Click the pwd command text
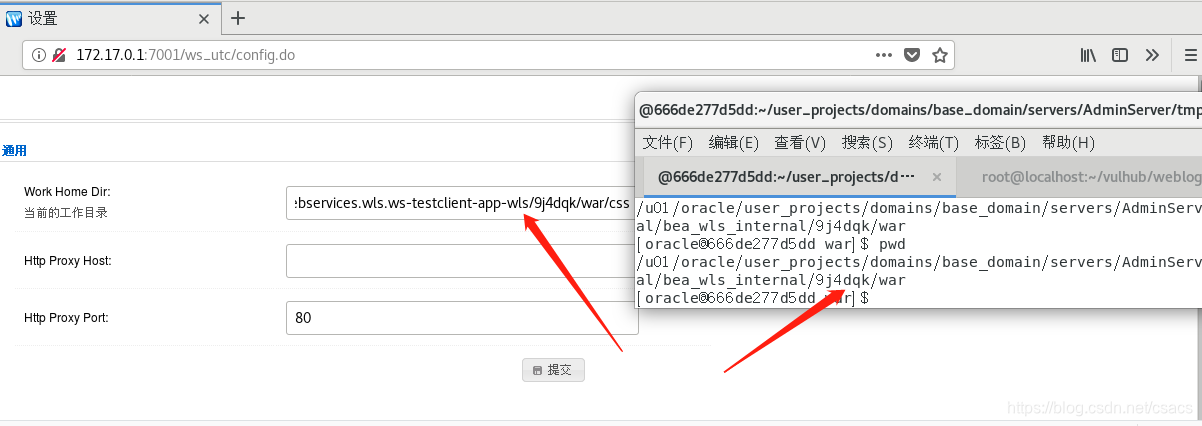Viewport: 1202px width, 426px height. 892,244
